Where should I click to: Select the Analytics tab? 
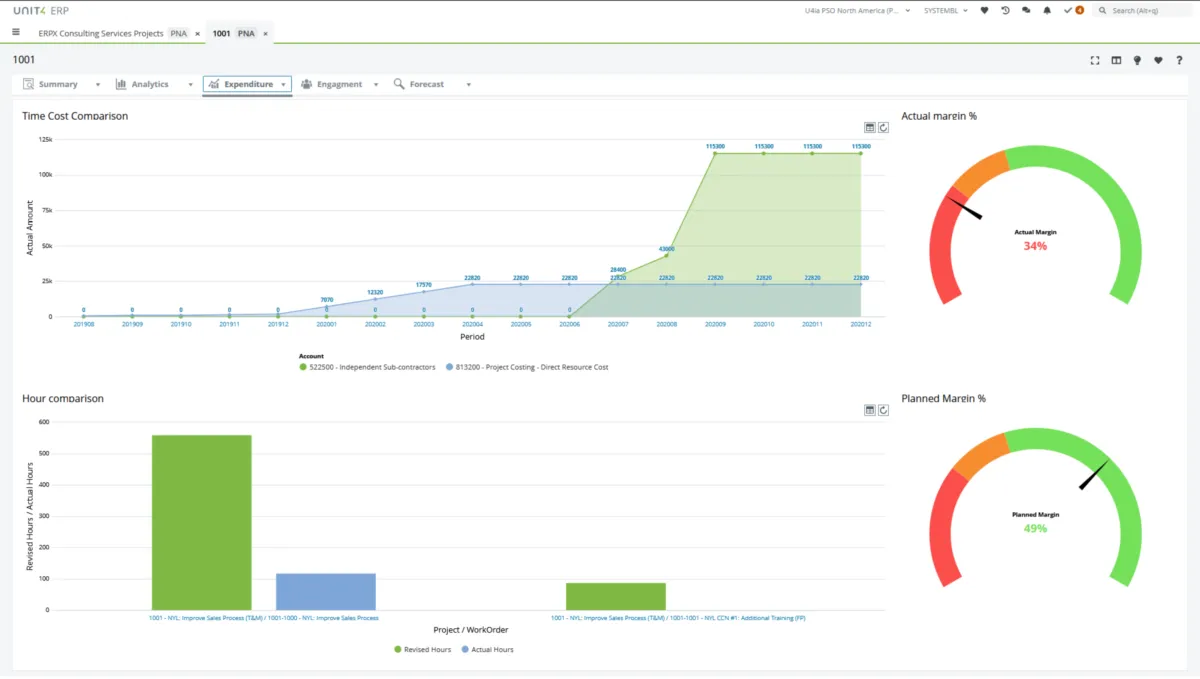(150, 85)
